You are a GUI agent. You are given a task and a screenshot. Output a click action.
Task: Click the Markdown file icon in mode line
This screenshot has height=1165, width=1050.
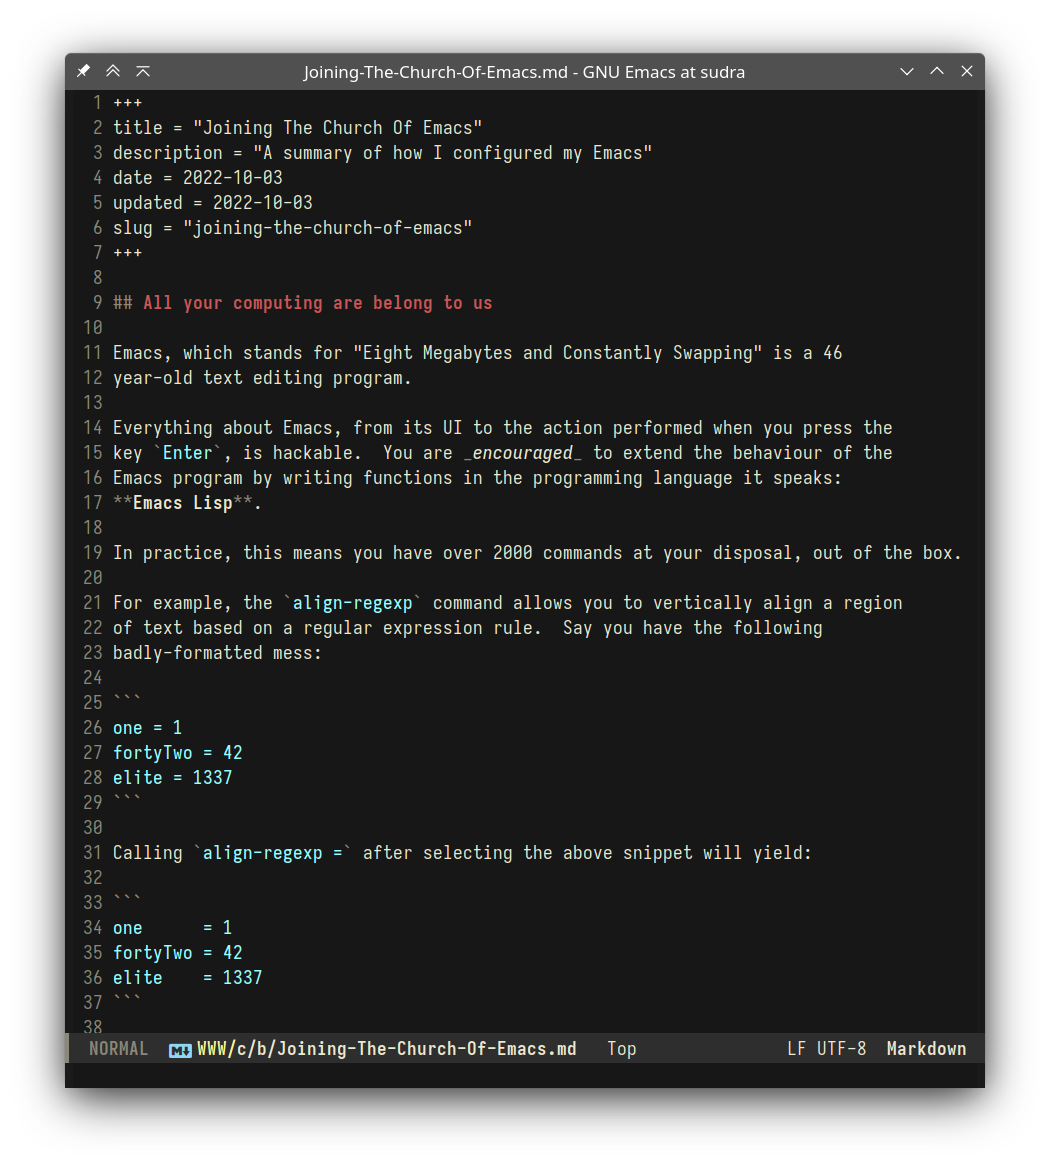(180, 1051)
